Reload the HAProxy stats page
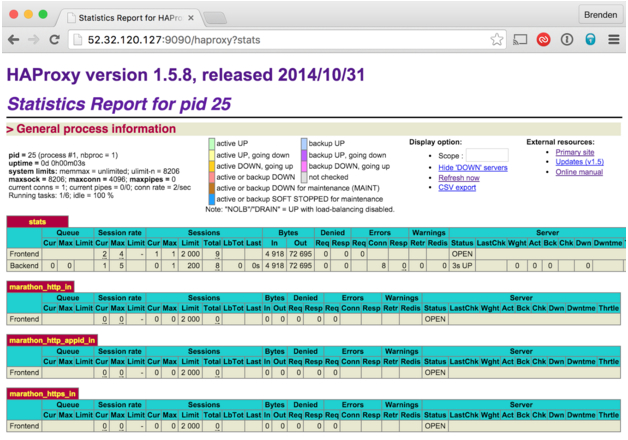The image size is (628, 440). pos(54,40)
